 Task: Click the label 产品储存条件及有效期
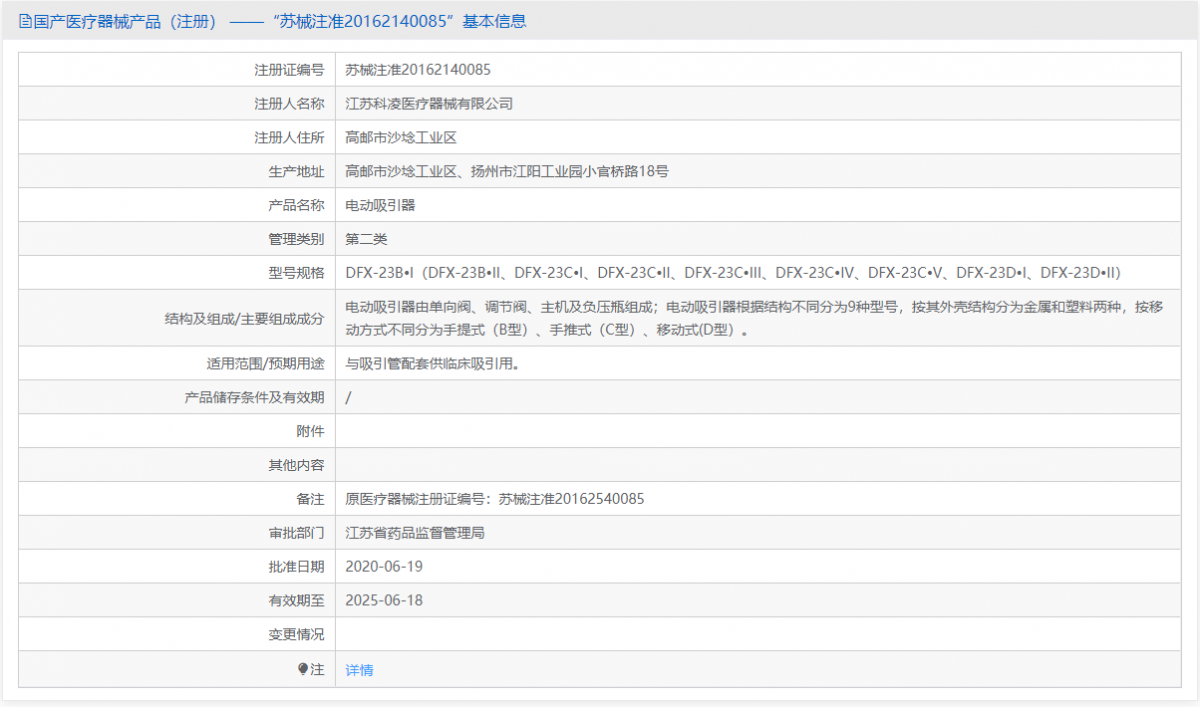coord(255,397)
